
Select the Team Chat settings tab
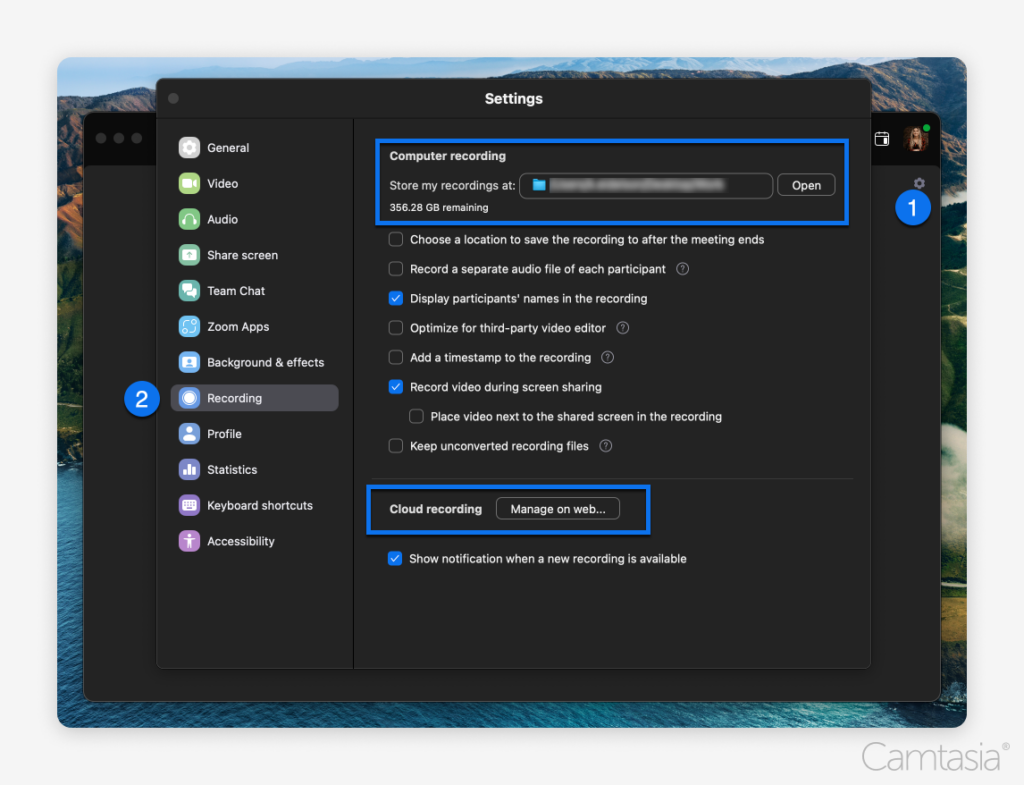coord(255,291)
